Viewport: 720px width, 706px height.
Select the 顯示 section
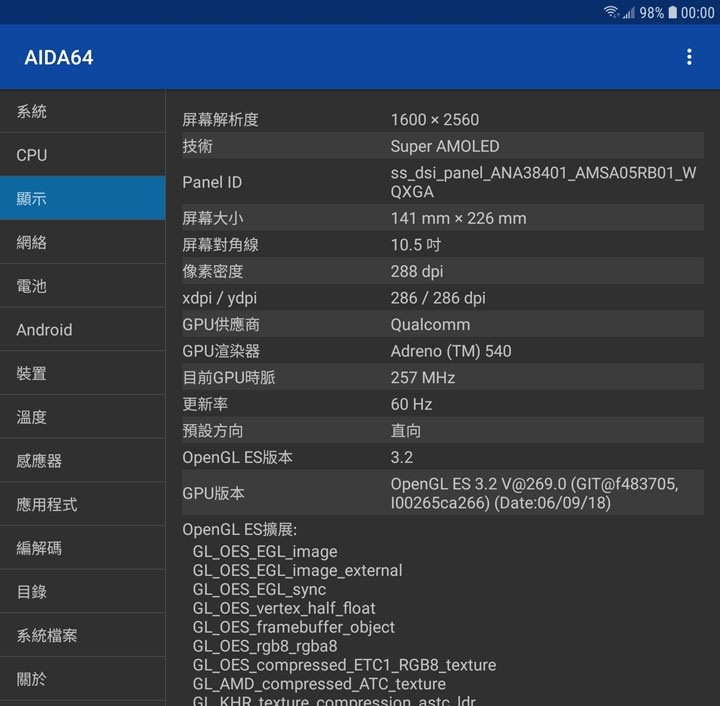pyautogui.click(x=83, y=199)
